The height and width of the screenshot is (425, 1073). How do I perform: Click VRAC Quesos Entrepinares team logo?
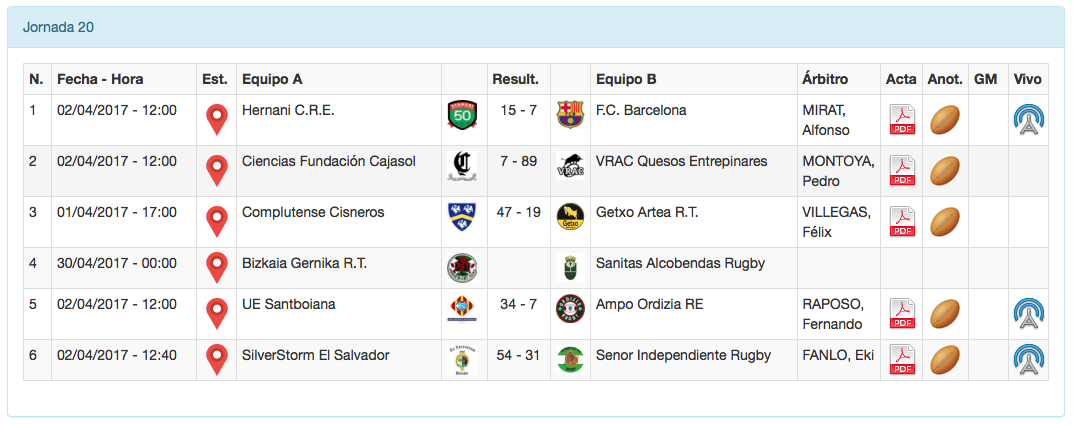[x=569, y=167]
